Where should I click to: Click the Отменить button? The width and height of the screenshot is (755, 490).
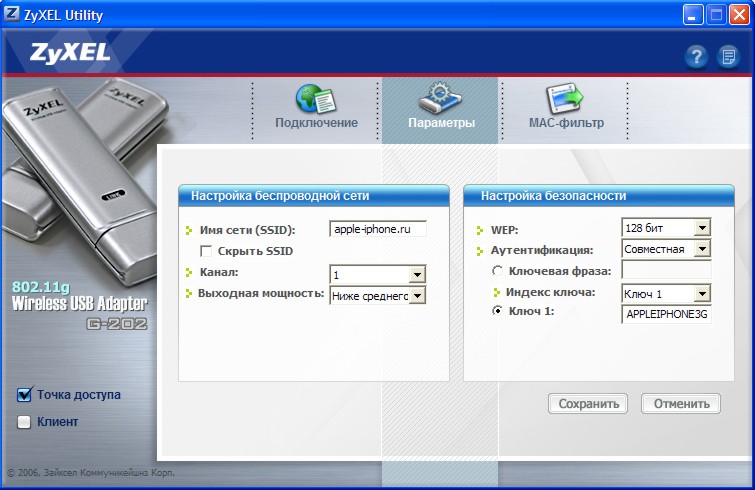click(681, 403)
